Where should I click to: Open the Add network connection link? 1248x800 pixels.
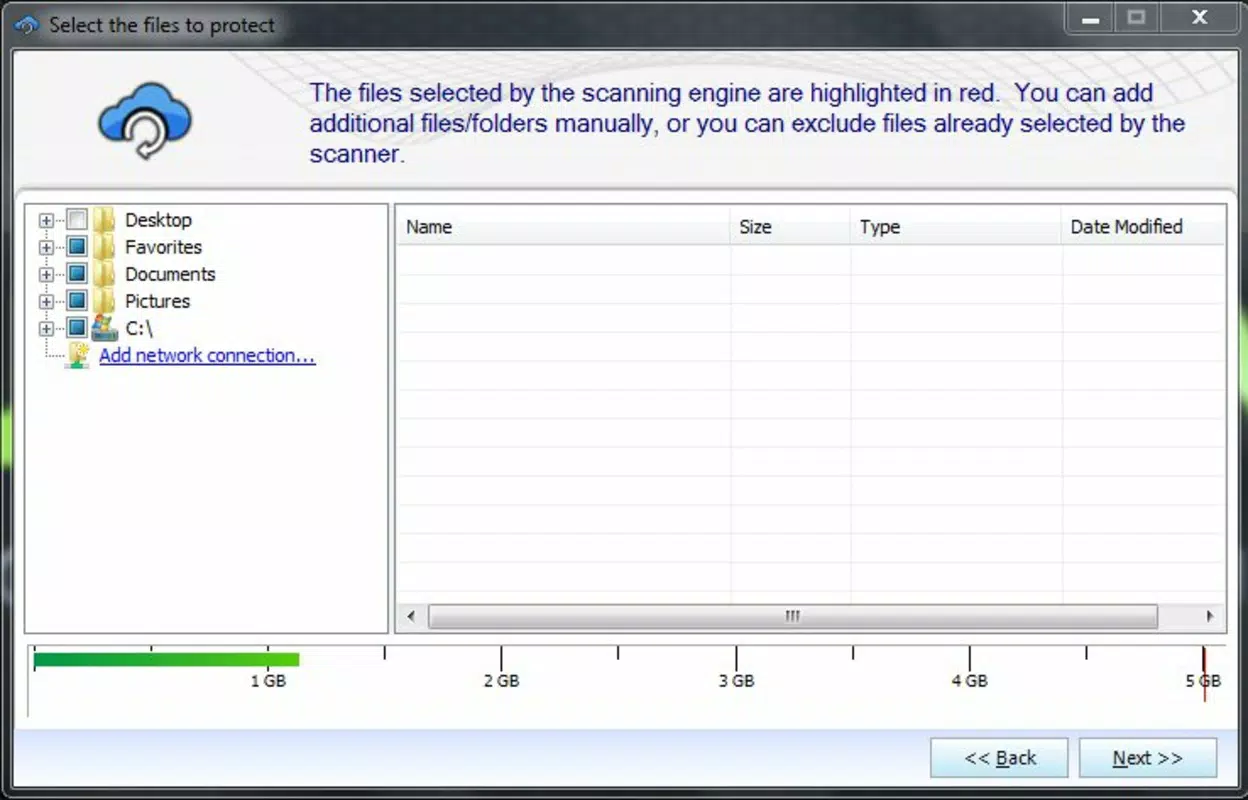[x=207, y=356]
